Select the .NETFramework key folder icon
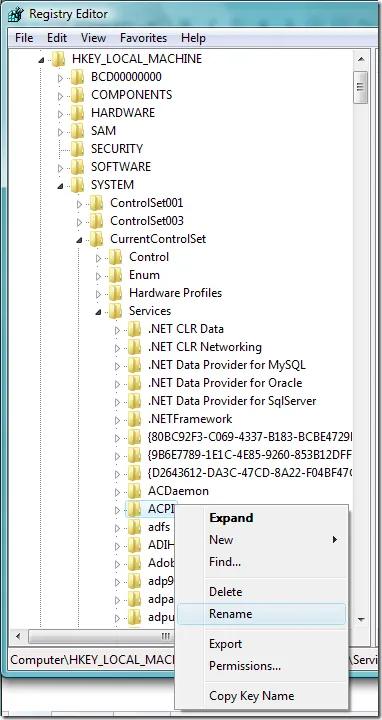This screenshot has height=720, width=382. point(134,419)
